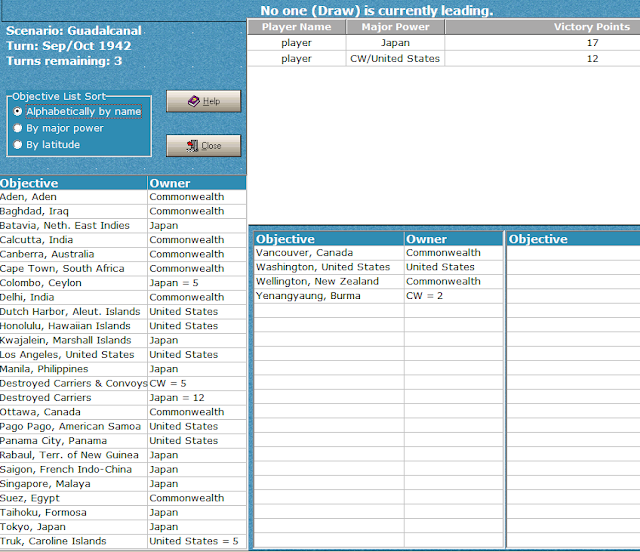
Task: Click the 'CW = 2' owner cell
Action: 453,296
